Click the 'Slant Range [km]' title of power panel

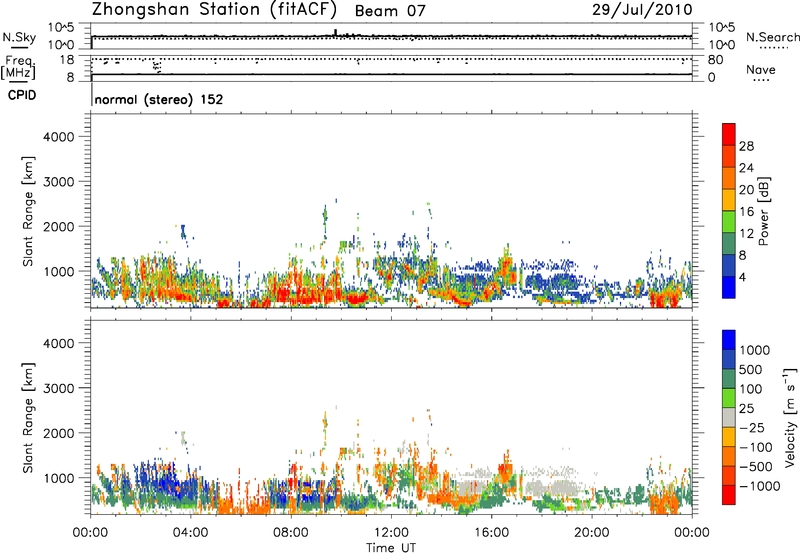tap(28, 211)
